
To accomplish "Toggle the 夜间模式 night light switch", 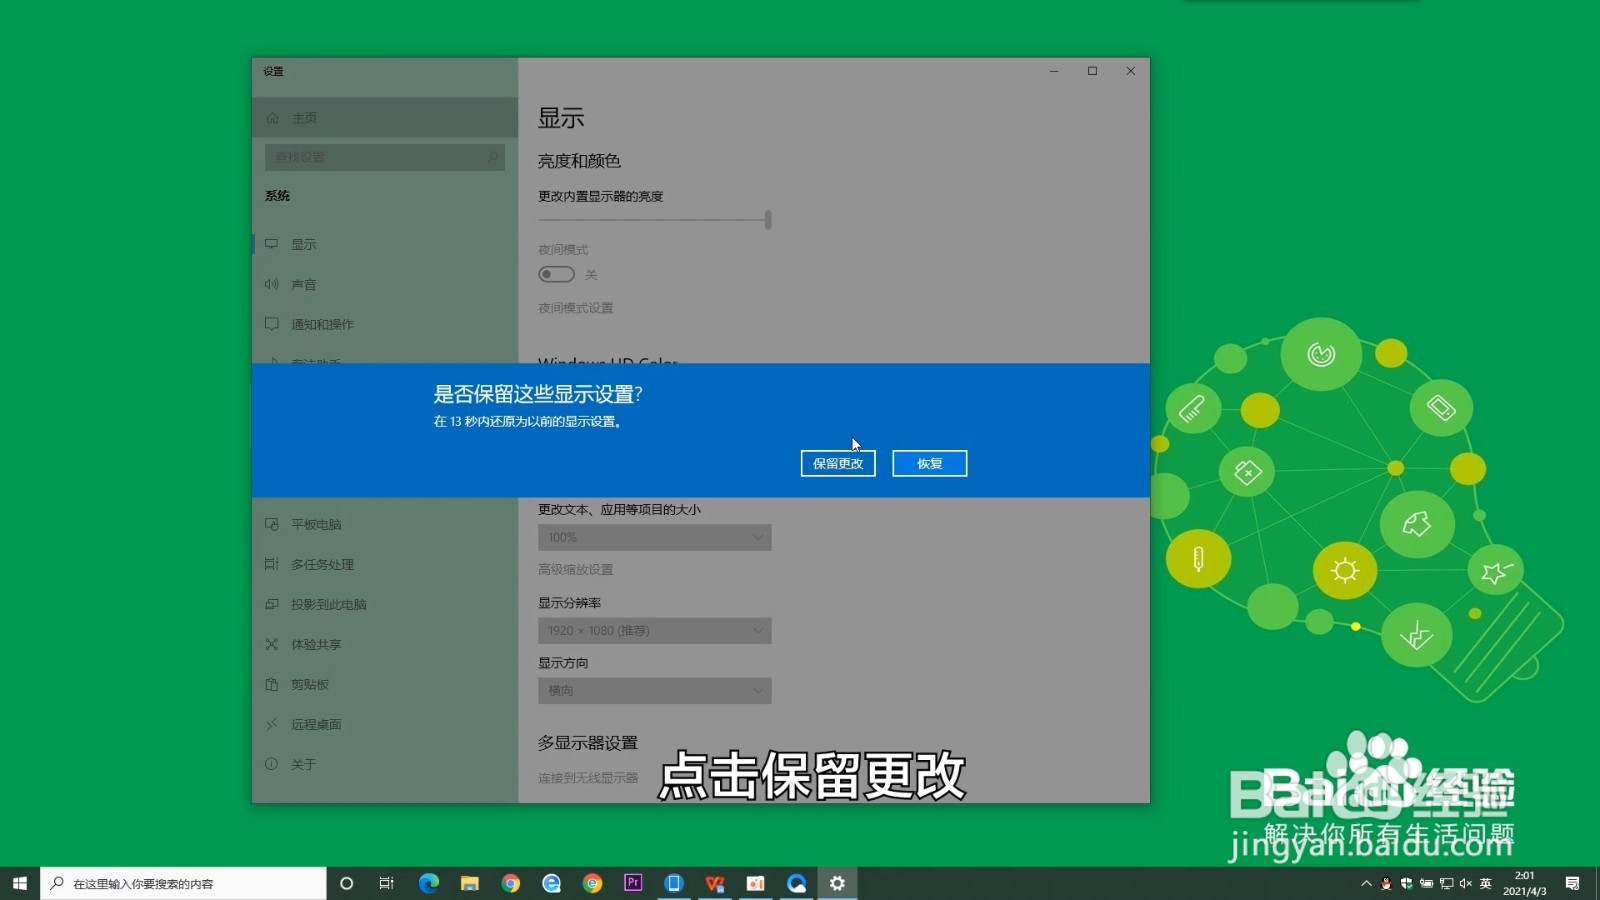I will coord(556,274).
